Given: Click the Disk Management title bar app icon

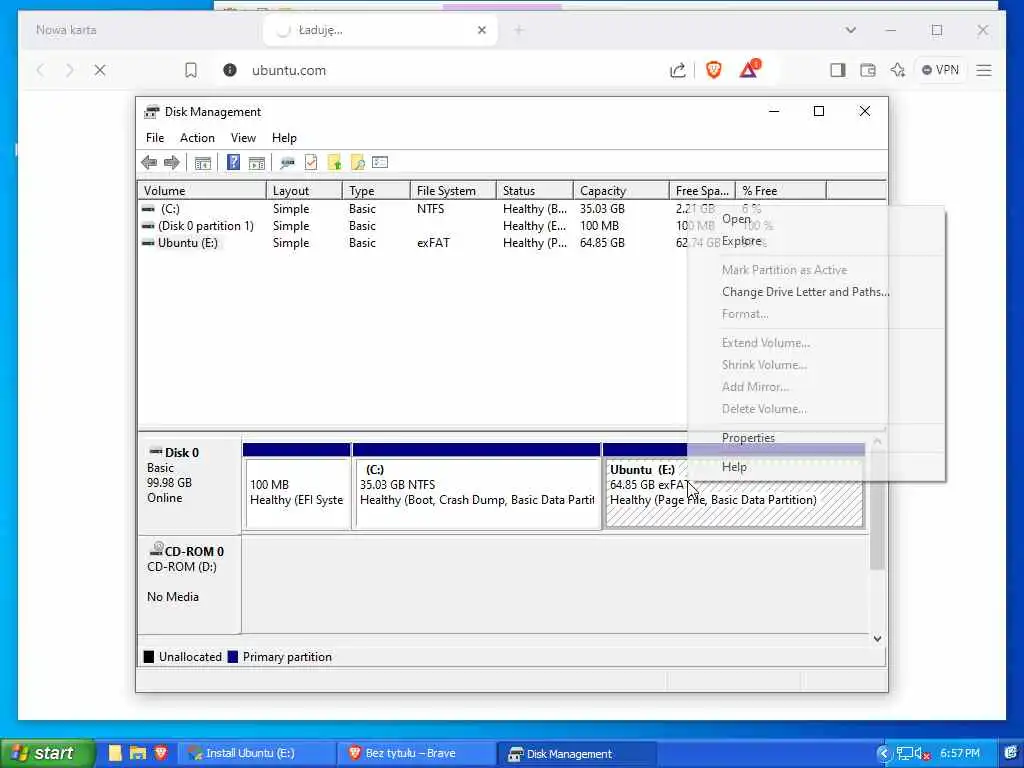Looking at the screenshot, I should pos(152,112).
